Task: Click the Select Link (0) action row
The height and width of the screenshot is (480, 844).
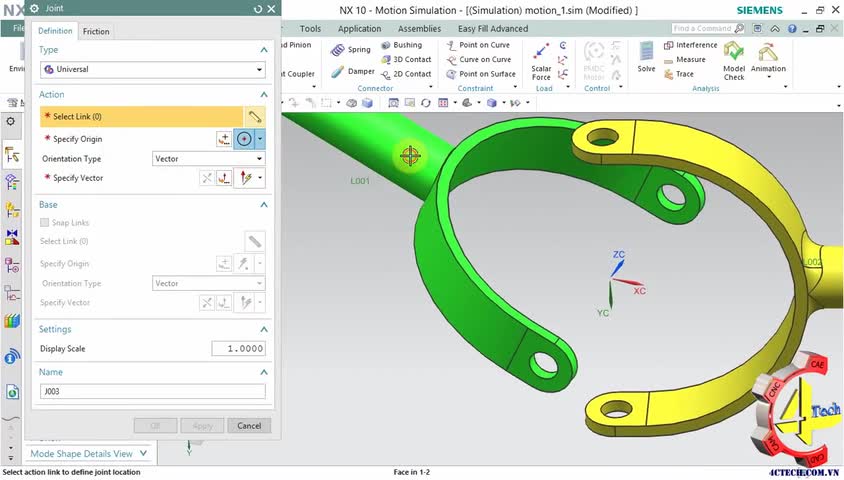Action: pyautogui.click(x=142, y=117)
